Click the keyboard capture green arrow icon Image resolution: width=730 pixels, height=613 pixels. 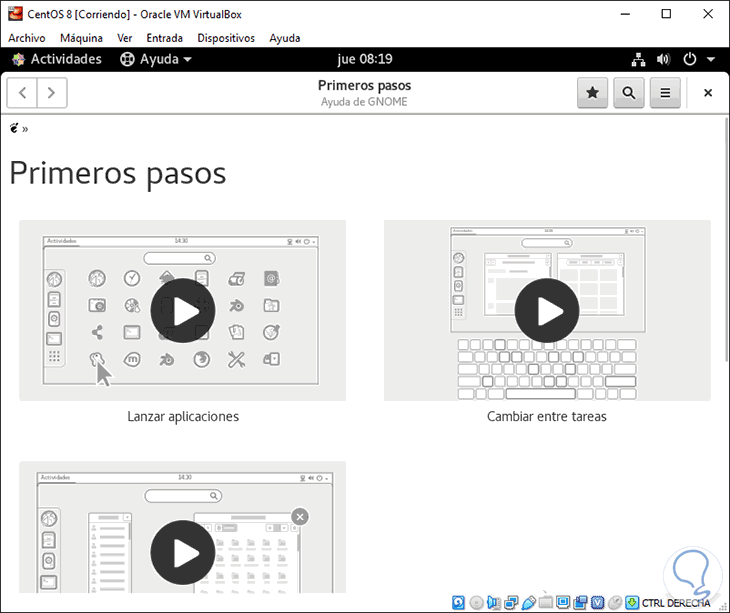(632, 603)
